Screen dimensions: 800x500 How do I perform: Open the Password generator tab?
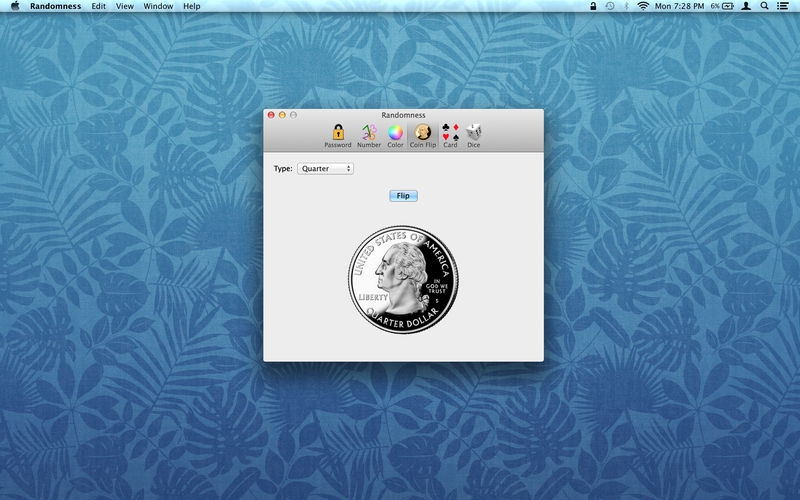[x=338, y=136]
